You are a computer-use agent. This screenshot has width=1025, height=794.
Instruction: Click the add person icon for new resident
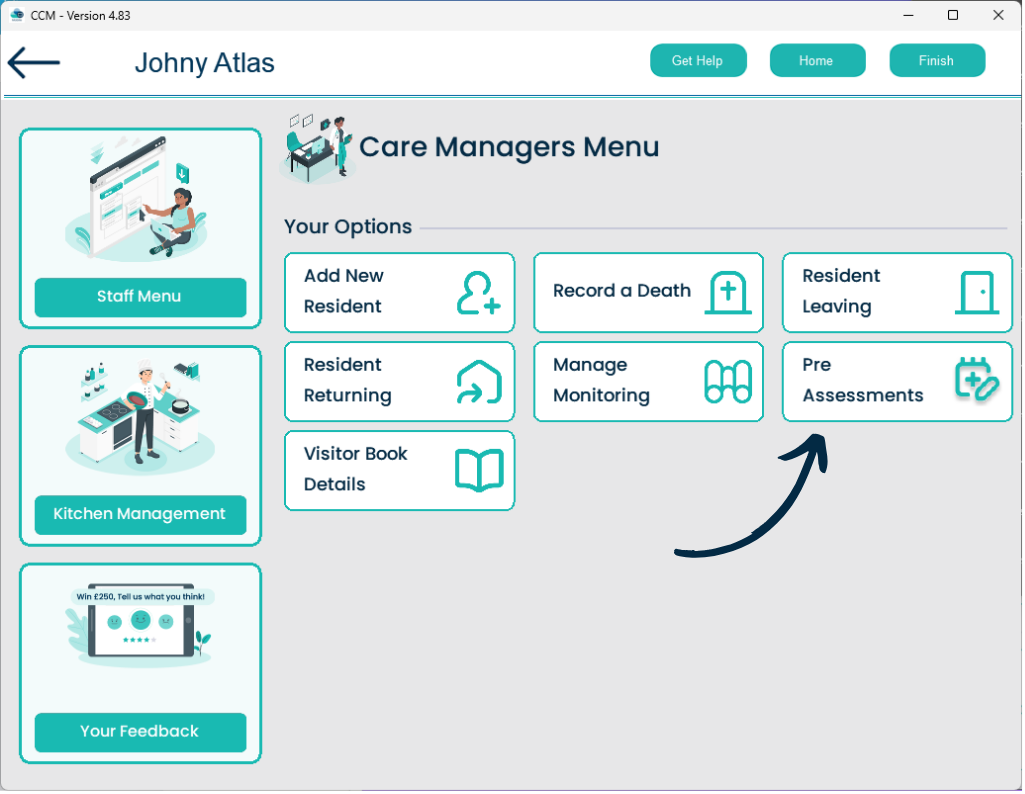click(x=478, y=292)
